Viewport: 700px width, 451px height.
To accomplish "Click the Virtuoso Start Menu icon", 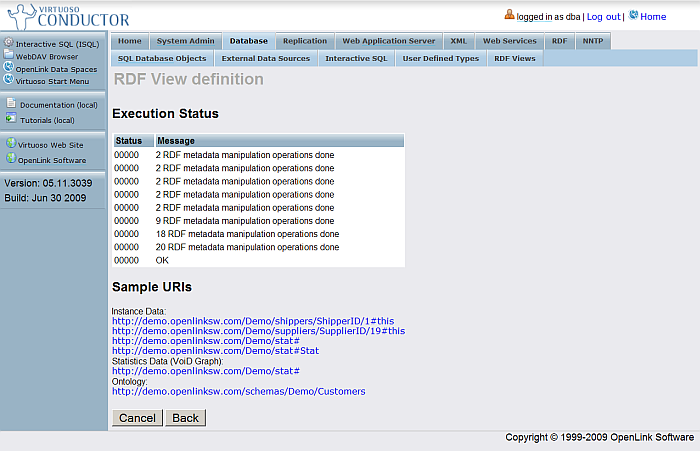I will [9, 81].
